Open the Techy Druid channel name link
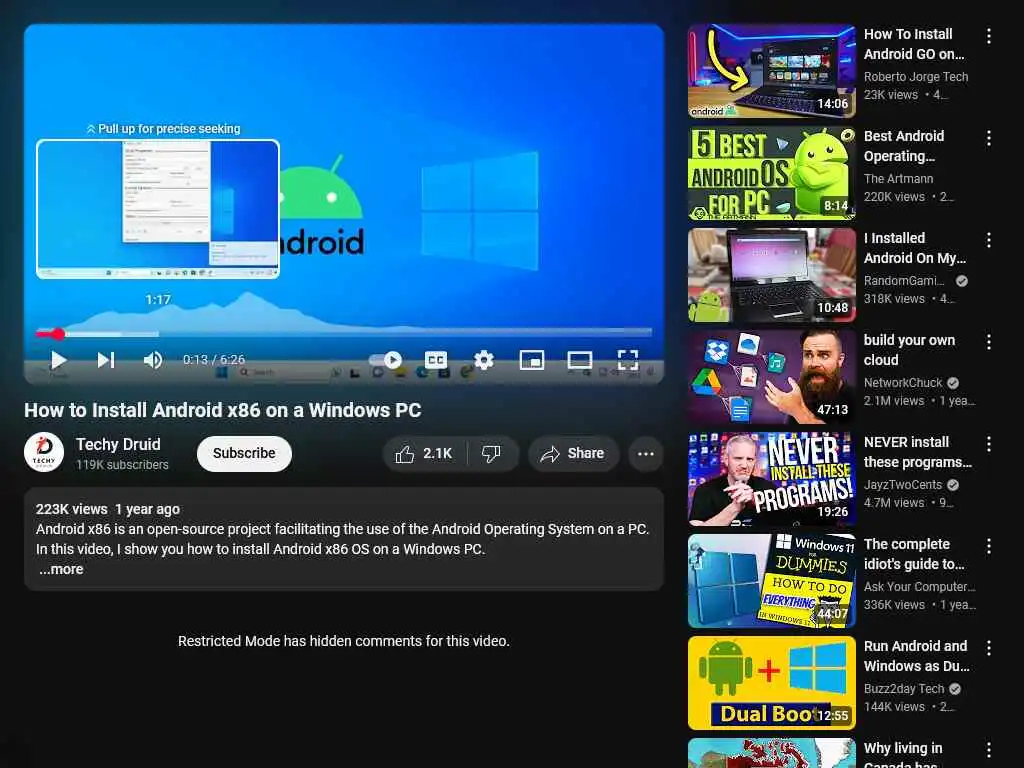This screenshot has height=768, width=1024. click(118, 444)
